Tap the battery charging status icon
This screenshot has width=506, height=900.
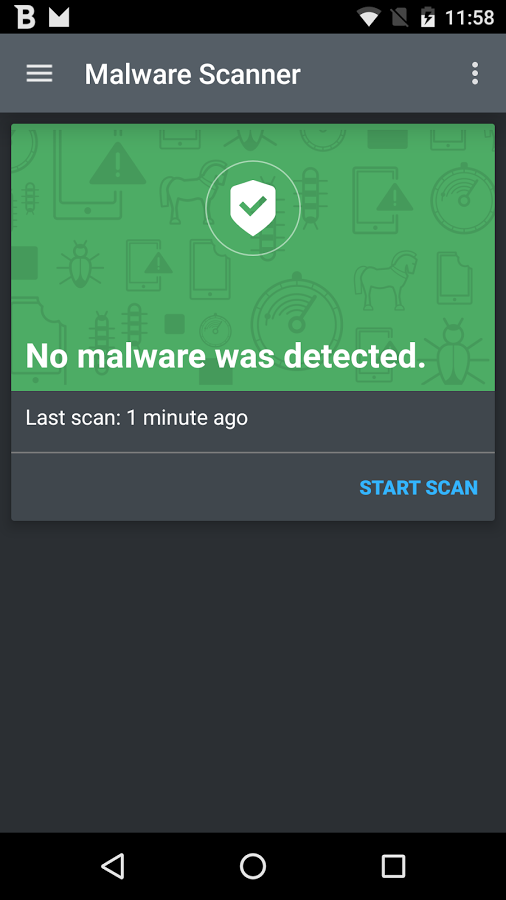point(427,17)
